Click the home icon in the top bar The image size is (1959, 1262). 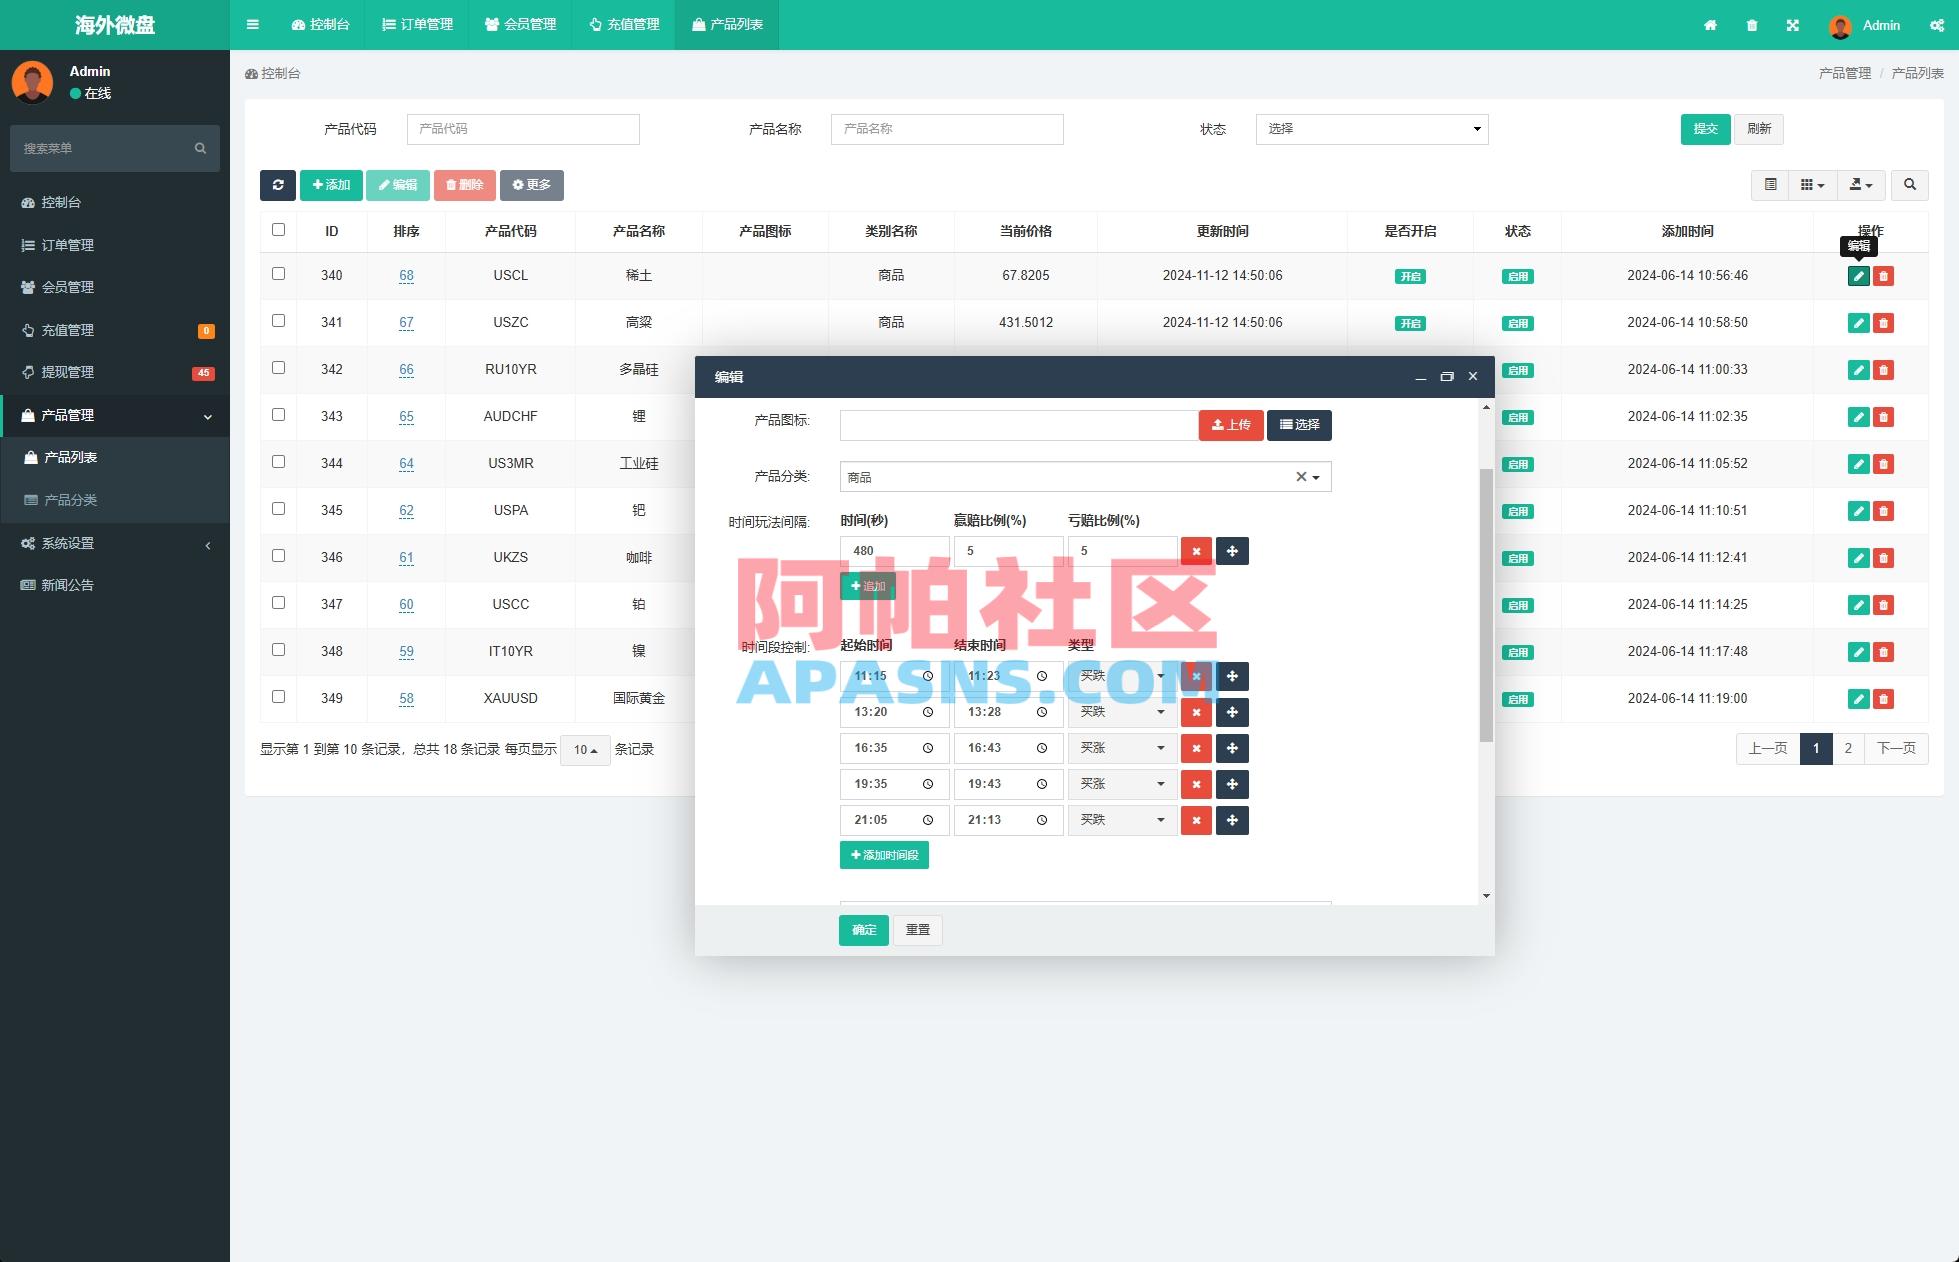coord(1710,25)
